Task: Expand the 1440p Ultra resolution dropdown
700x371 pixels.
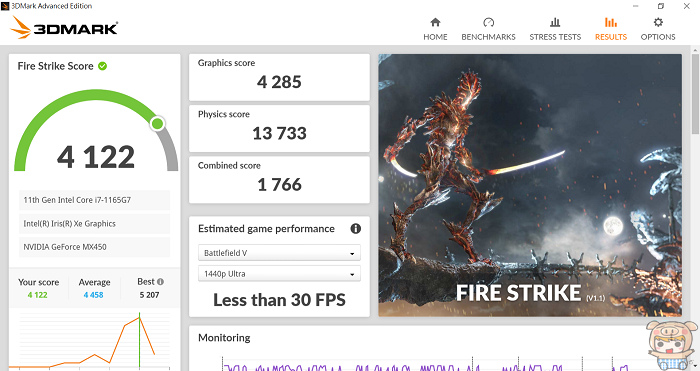Action: click(x=279, y=274)
